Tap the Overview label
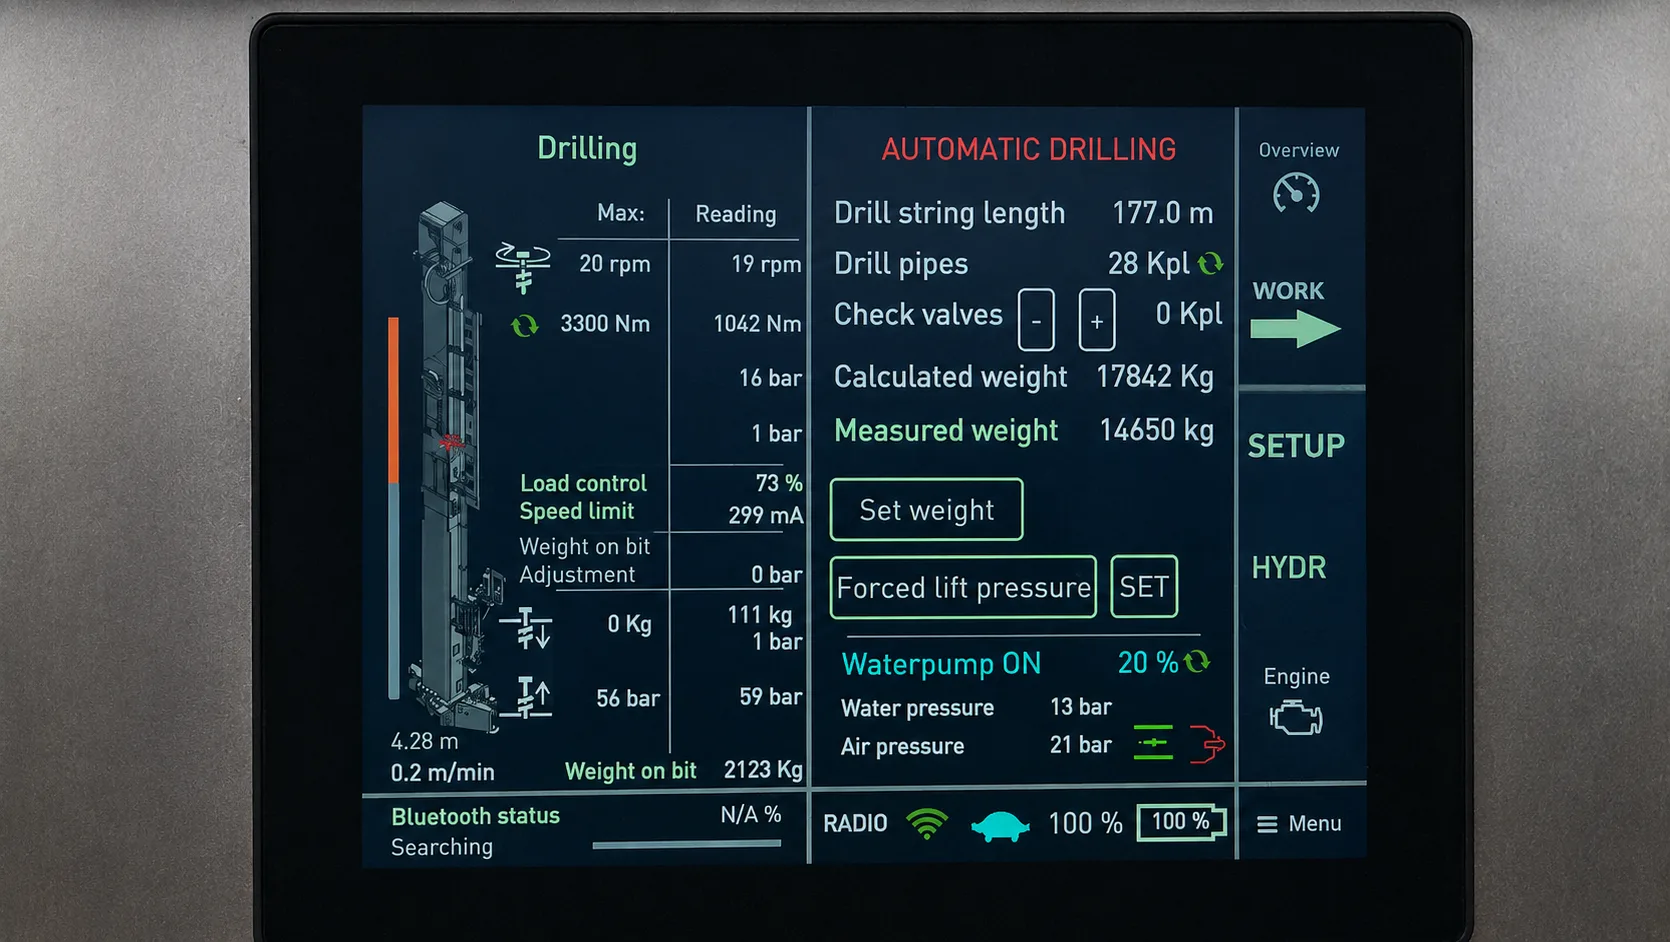The width and height of the screenshot is (1670, 942). tap(1298, 150)
